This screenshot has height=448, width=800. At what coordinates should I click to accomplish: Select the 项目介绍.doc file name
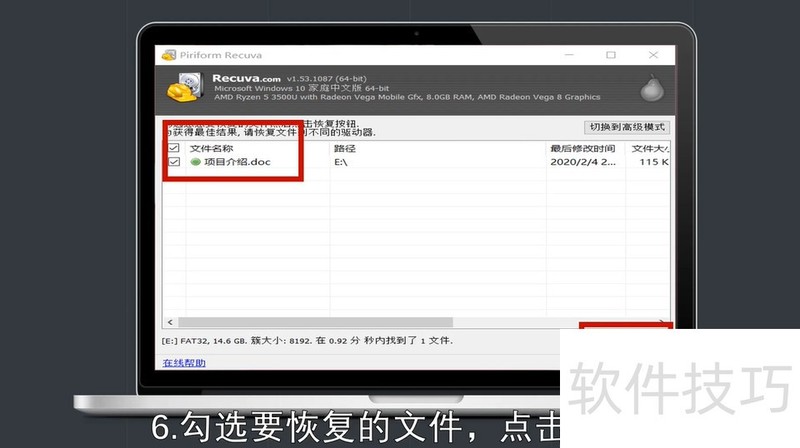(x=237, y=162)
